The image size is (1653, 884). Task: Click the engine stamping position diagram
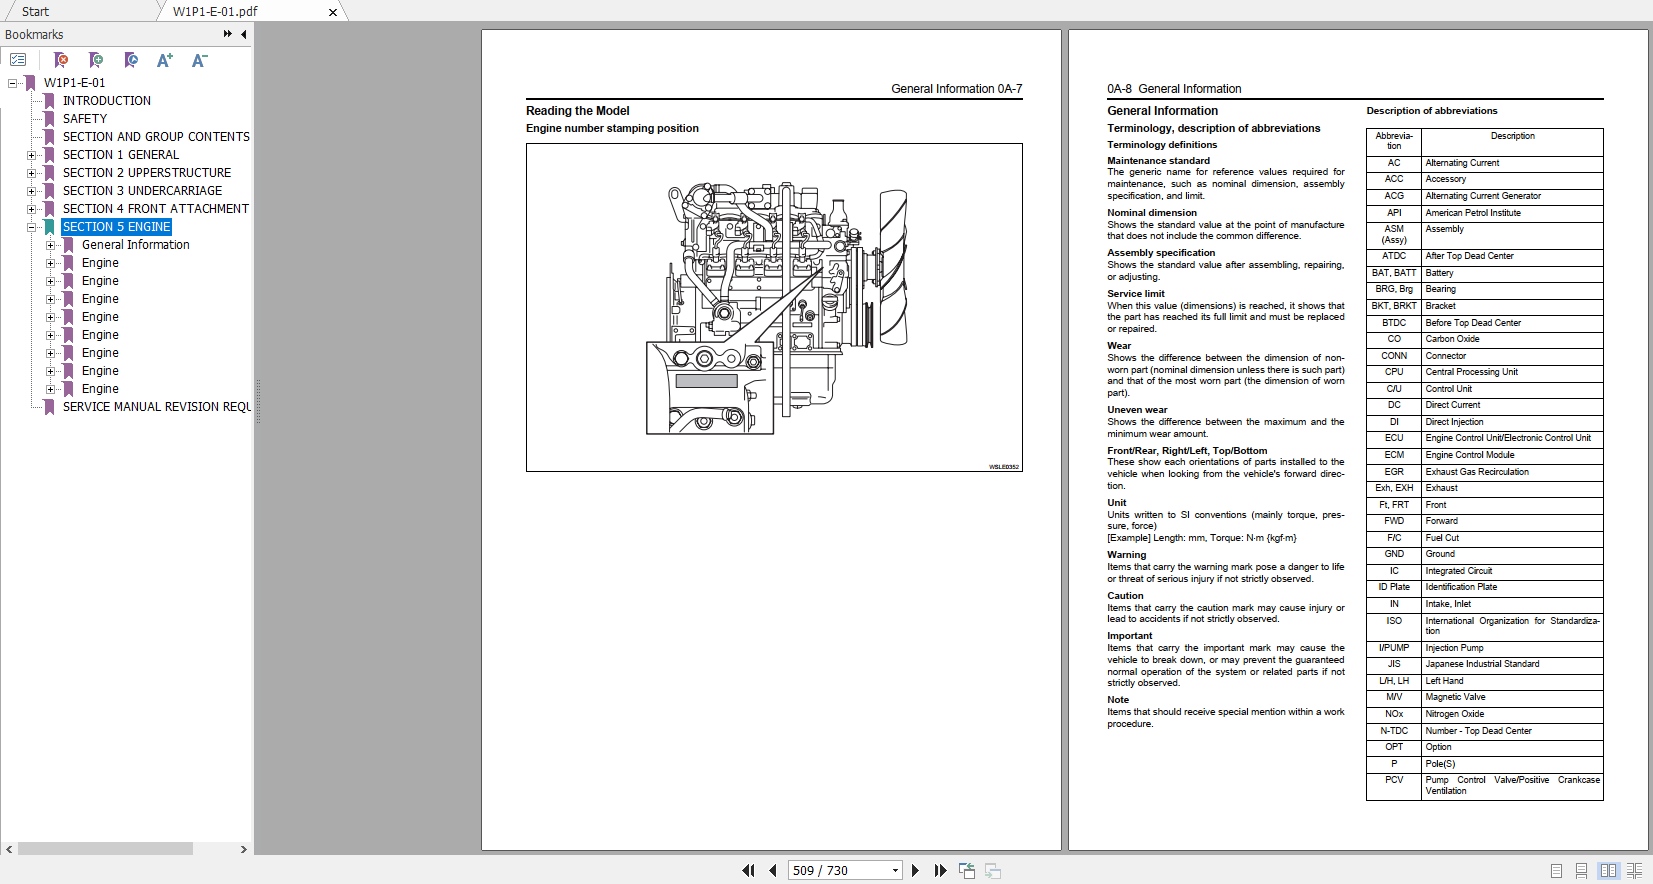point(774,307)
